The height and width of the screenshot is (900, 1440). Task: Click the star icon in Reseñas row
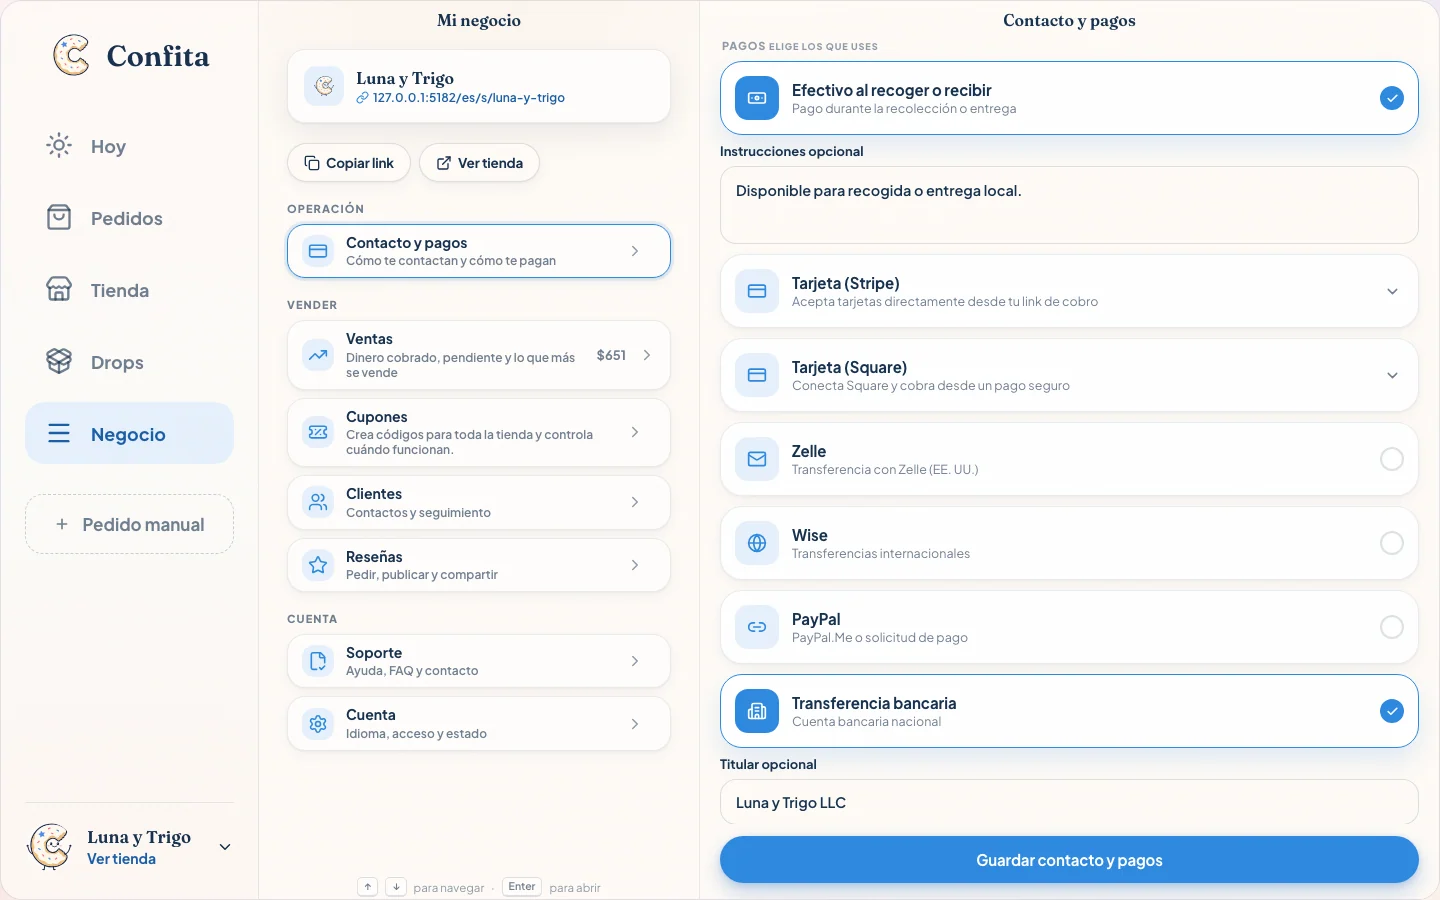click(318, 565)
